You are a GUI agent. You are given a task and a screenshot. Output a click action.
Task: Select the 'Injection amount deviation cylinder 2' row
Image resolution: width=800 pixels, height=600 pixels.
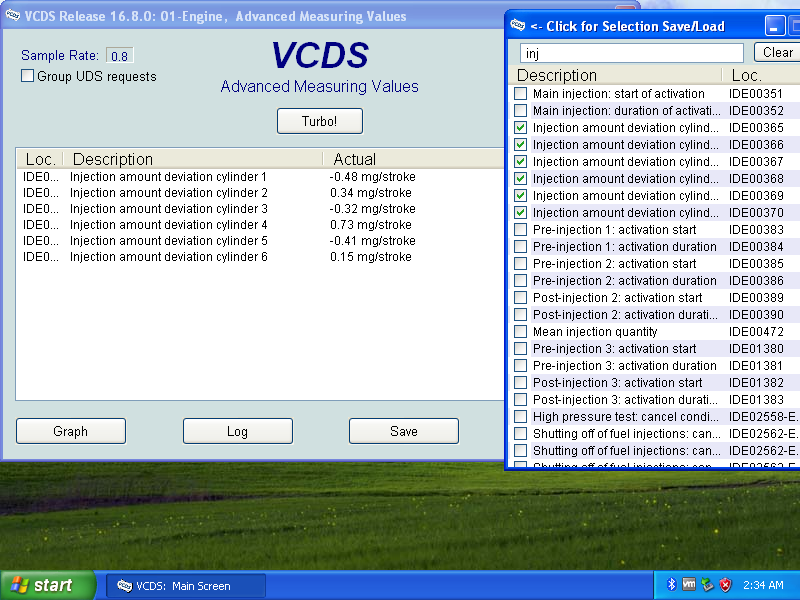coord(260,193)
